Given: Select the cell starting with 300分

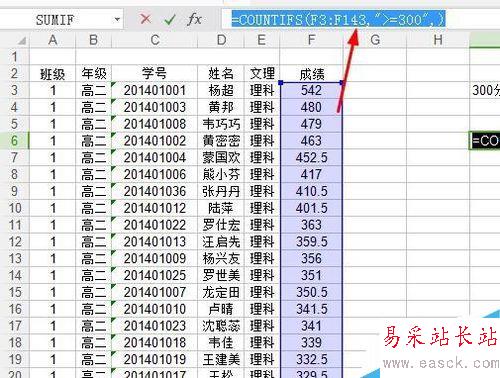Looking at the screenshot, I should 485,90.
